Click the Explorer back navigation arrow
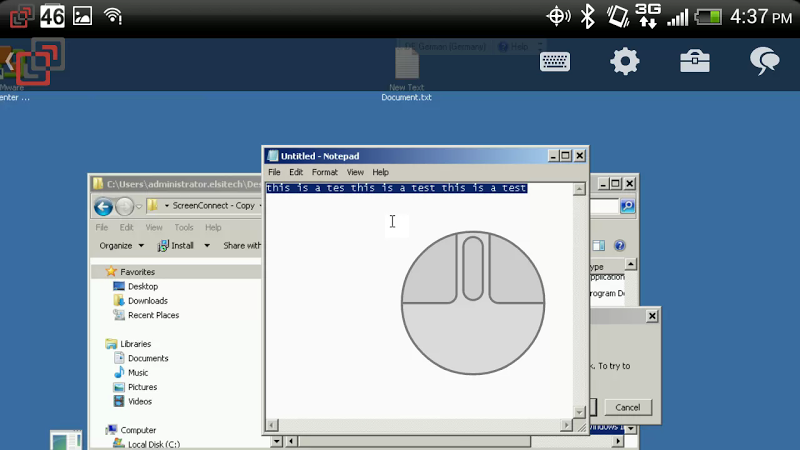Image resolution: width=800 pixels, height=450 pixels. pyautogui.click(x=103, y=206)
